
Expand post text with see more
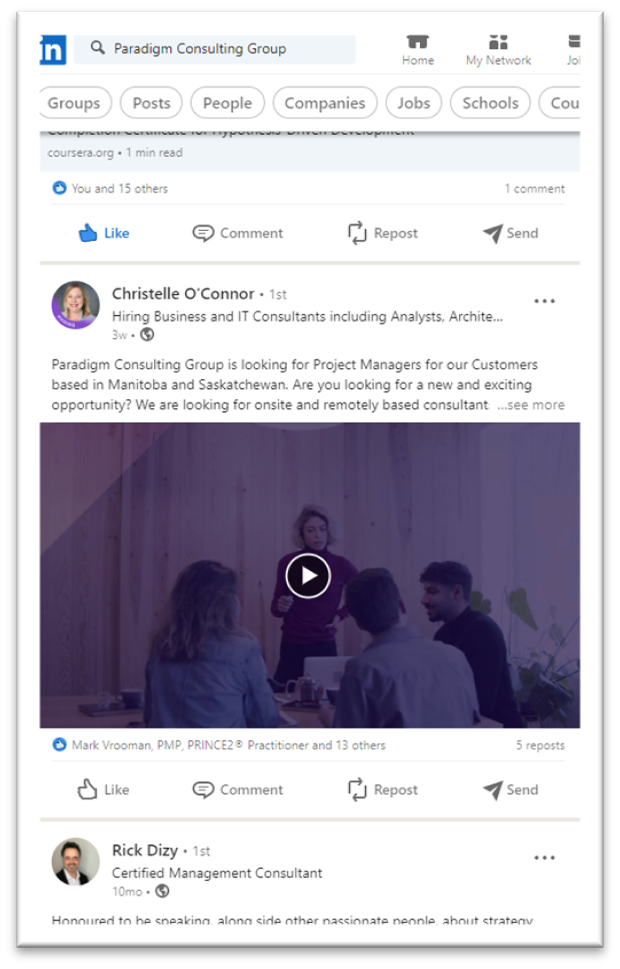coord(531,405)
